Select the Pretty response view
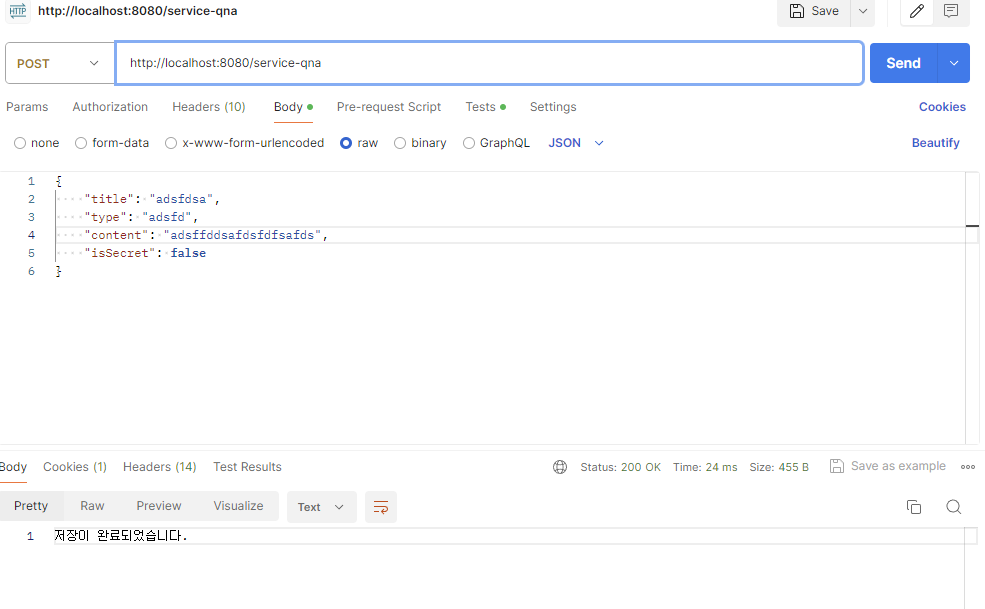The width and height of the screenshot is (985, 609). click(x=31, y=506)
